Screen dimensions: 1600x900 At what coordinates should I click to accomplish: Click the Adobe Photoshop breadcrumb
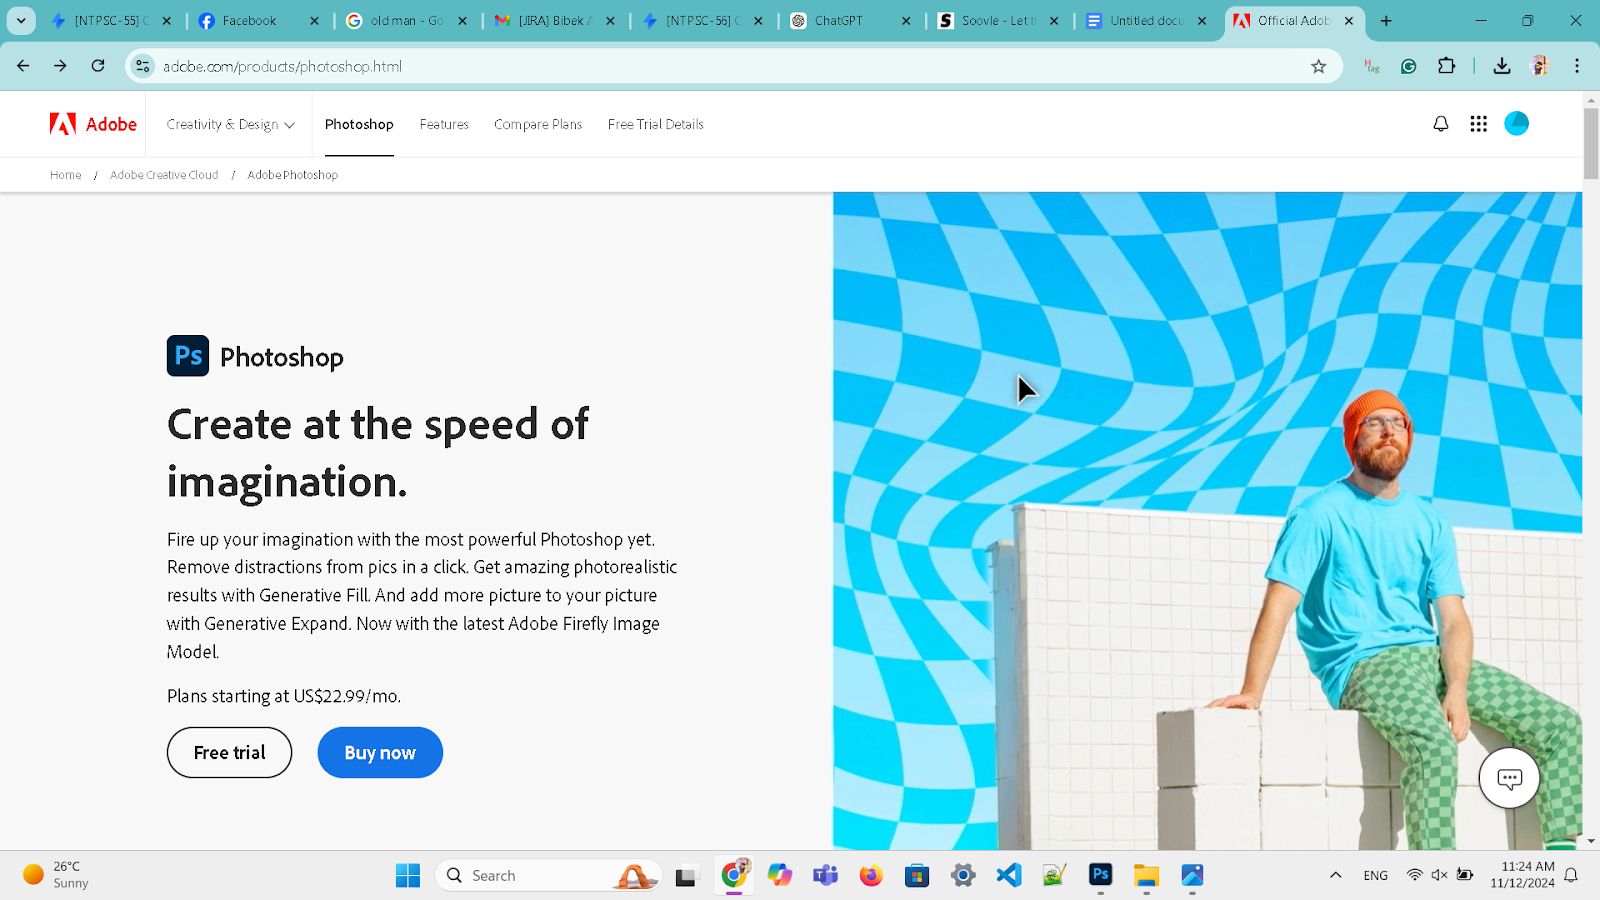pos(293,175)
